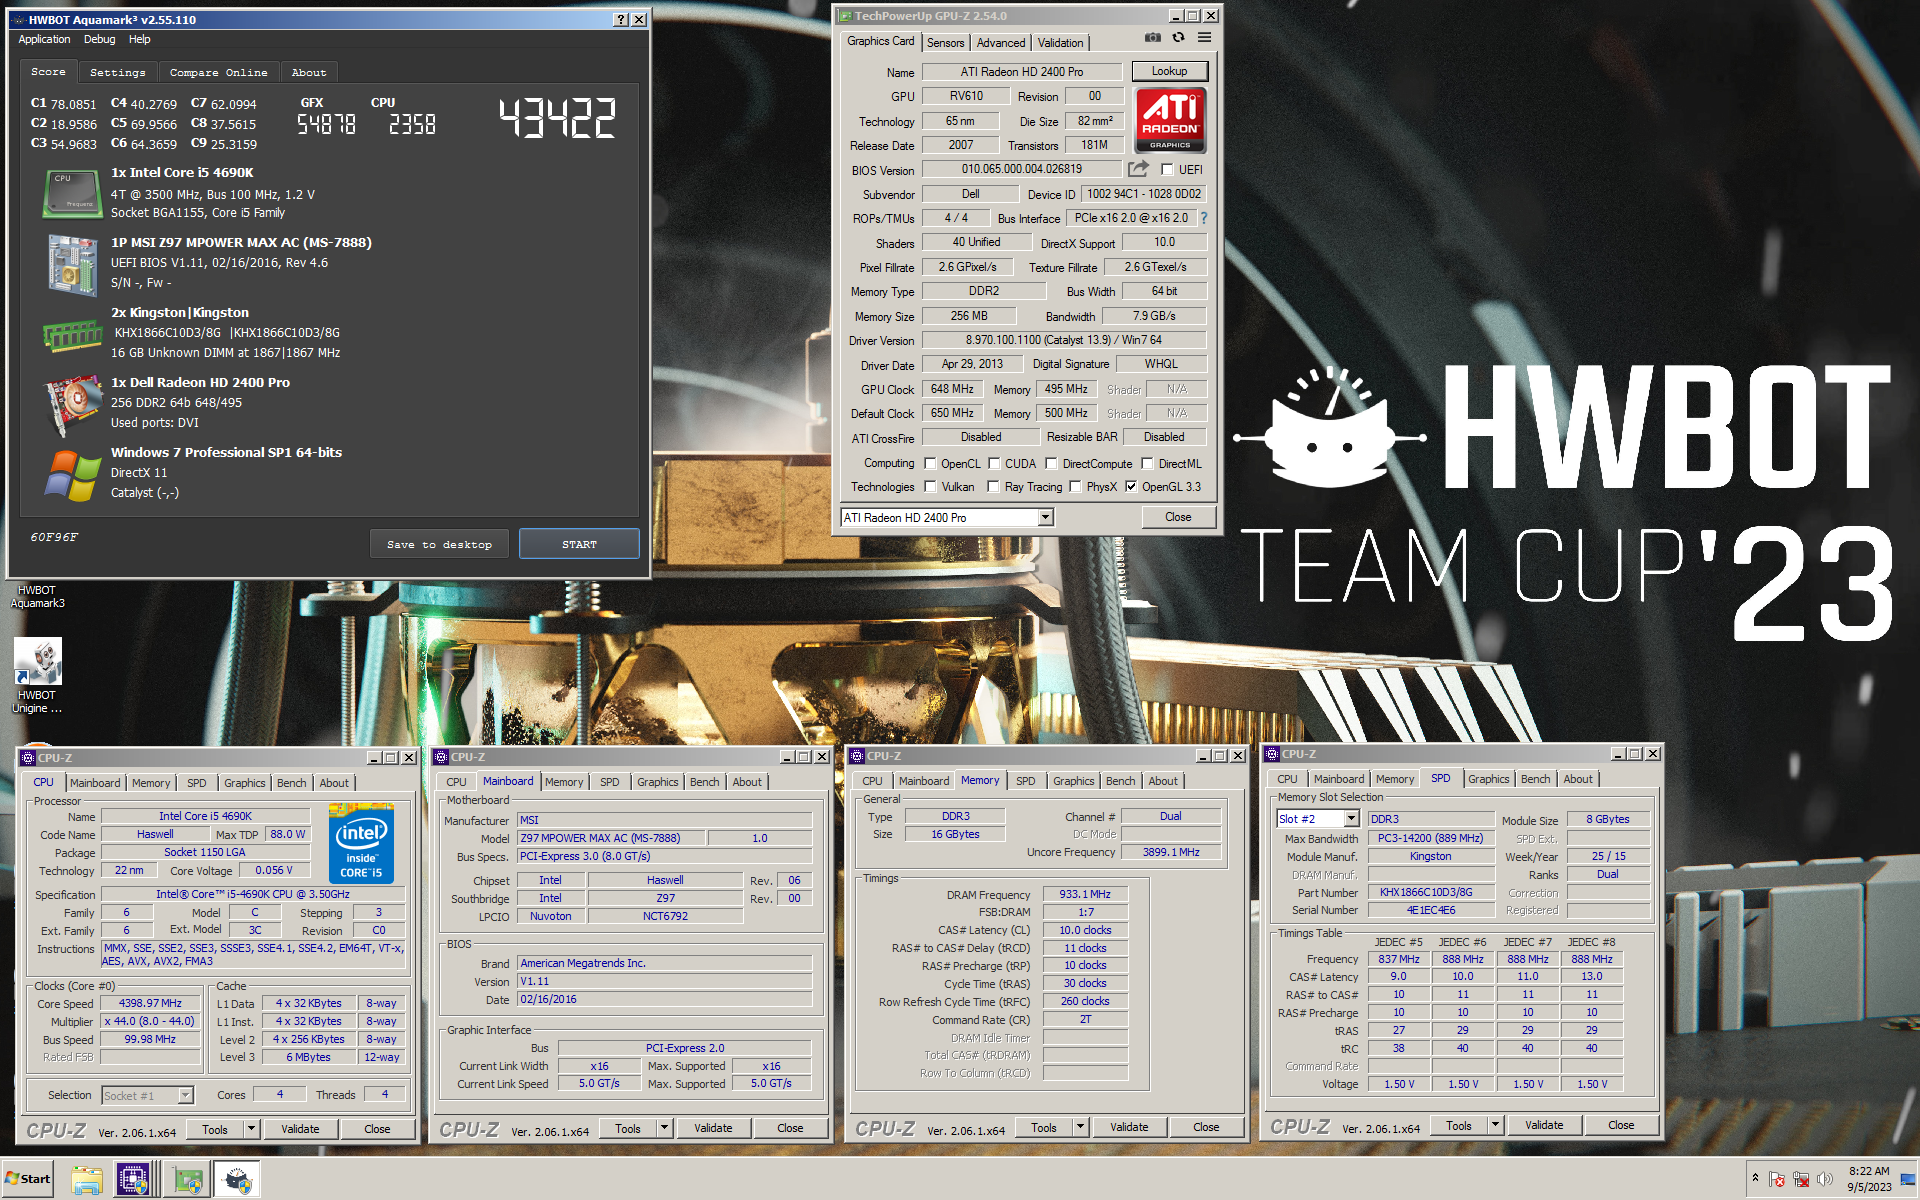Open the Socket #1 selection dropdown
The width and height of the screenshot is (1920, 1200).
(147, 1096)
